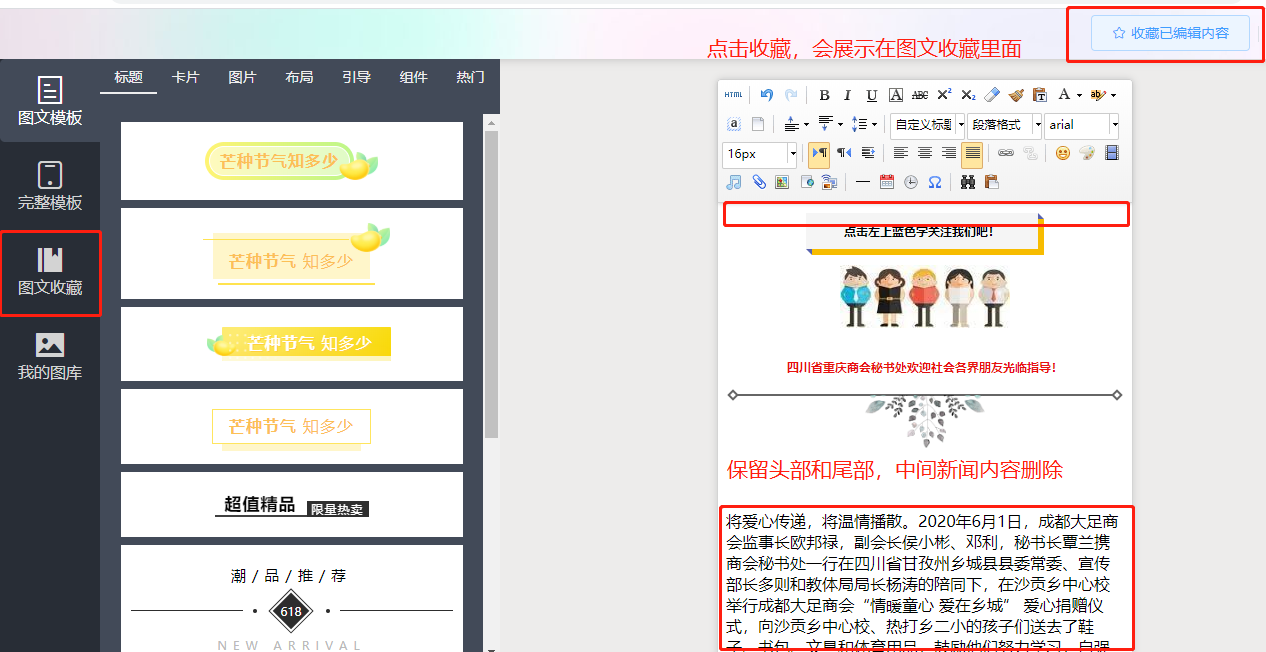Click the format painter brush icon
Screen dimensions: 1266x652
tap(1016, 95)
